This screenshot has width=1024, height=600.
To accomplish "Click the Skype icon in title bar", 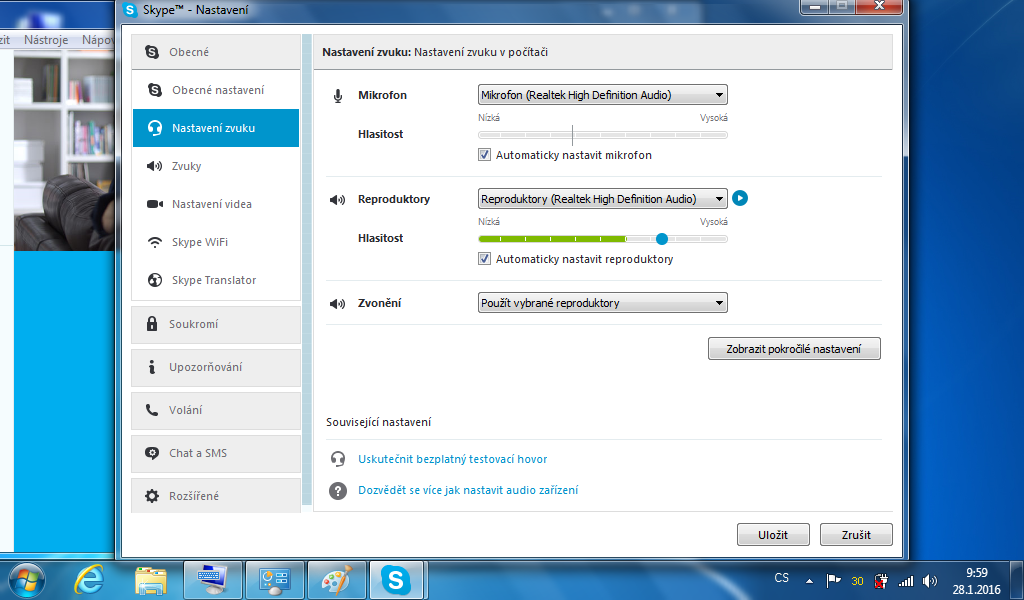I will pos(130,10).
